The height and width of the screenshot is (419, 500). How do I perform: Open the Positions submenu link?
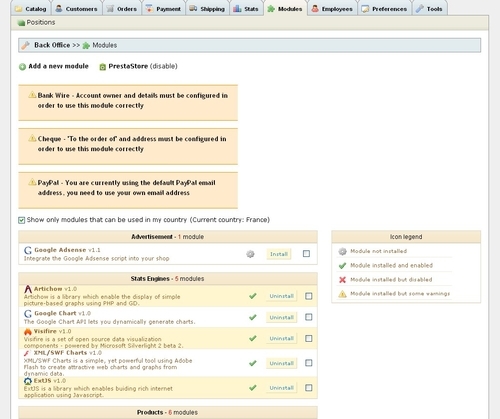(x=41, y=22)
